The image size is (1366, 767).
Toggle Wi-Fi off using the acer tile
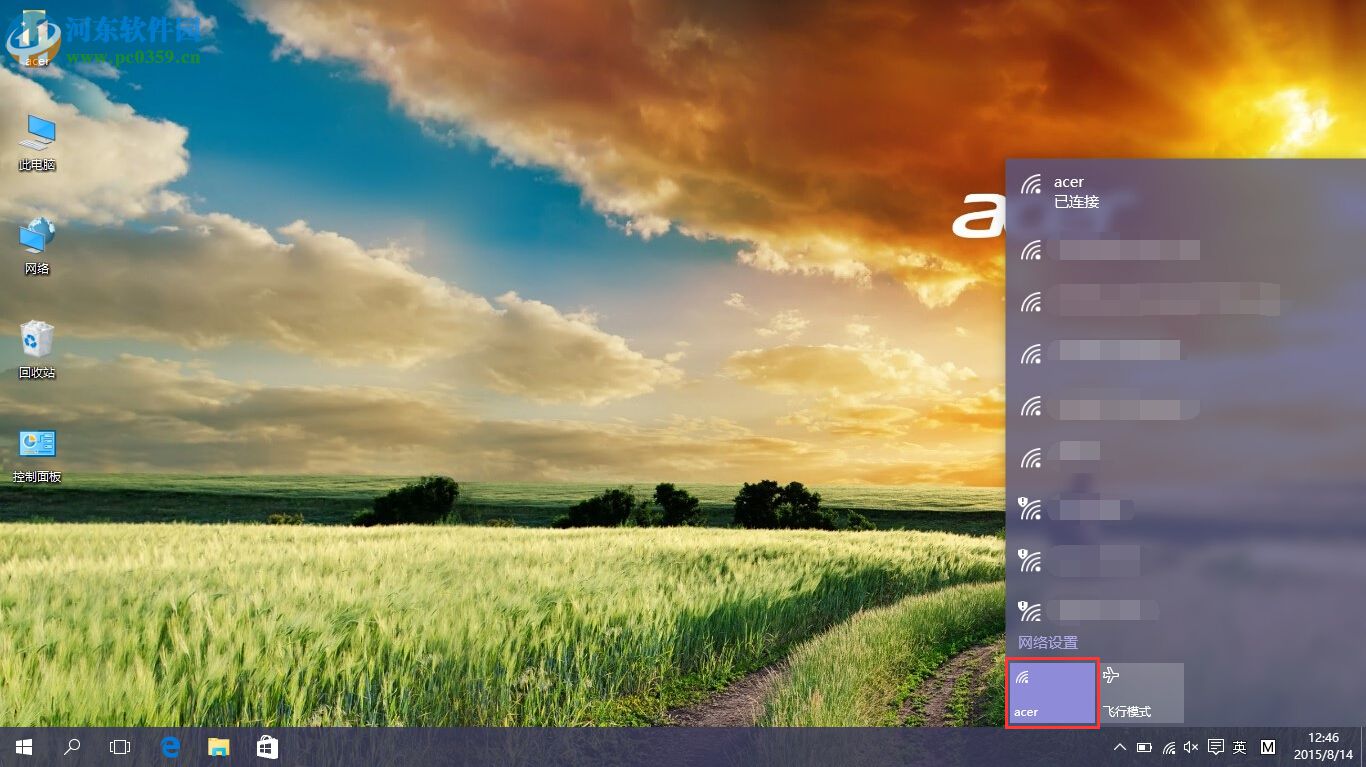coord(1052,692)
